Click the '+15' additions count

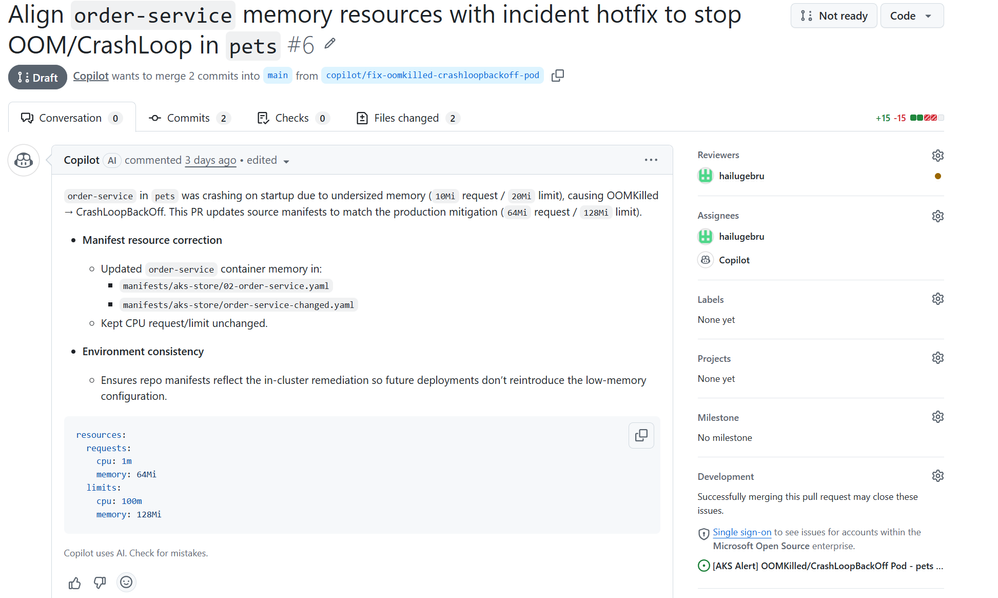[883, 118]
